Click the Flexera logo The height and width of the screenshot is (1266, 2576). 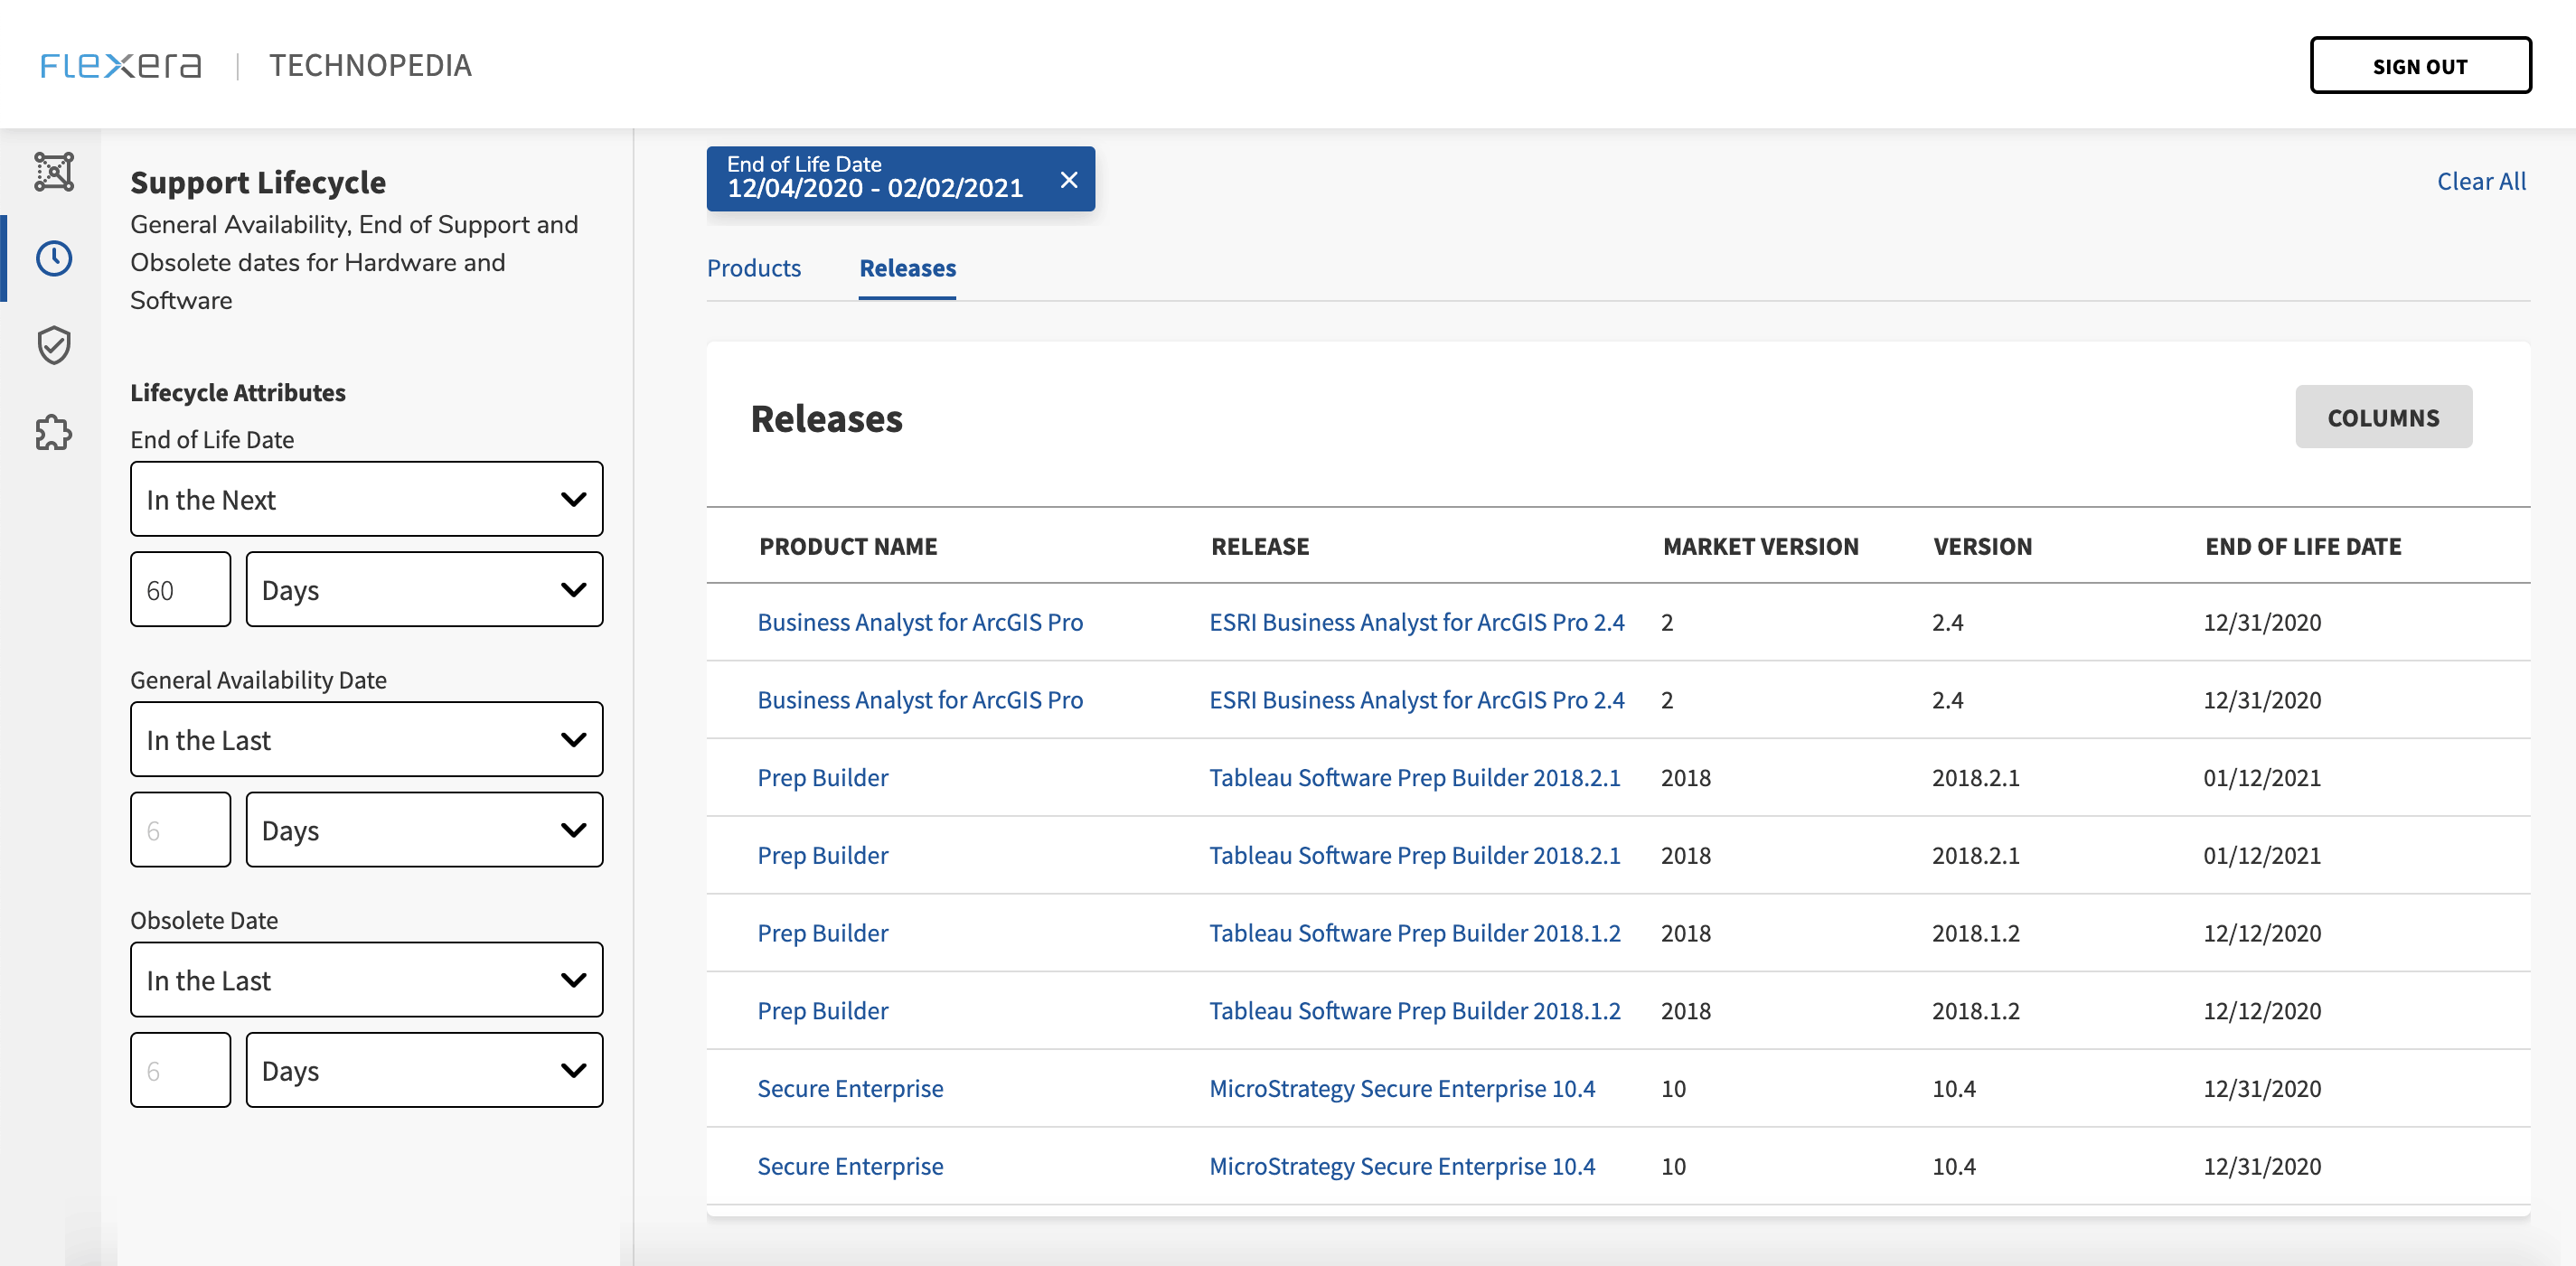coord(121,65)
